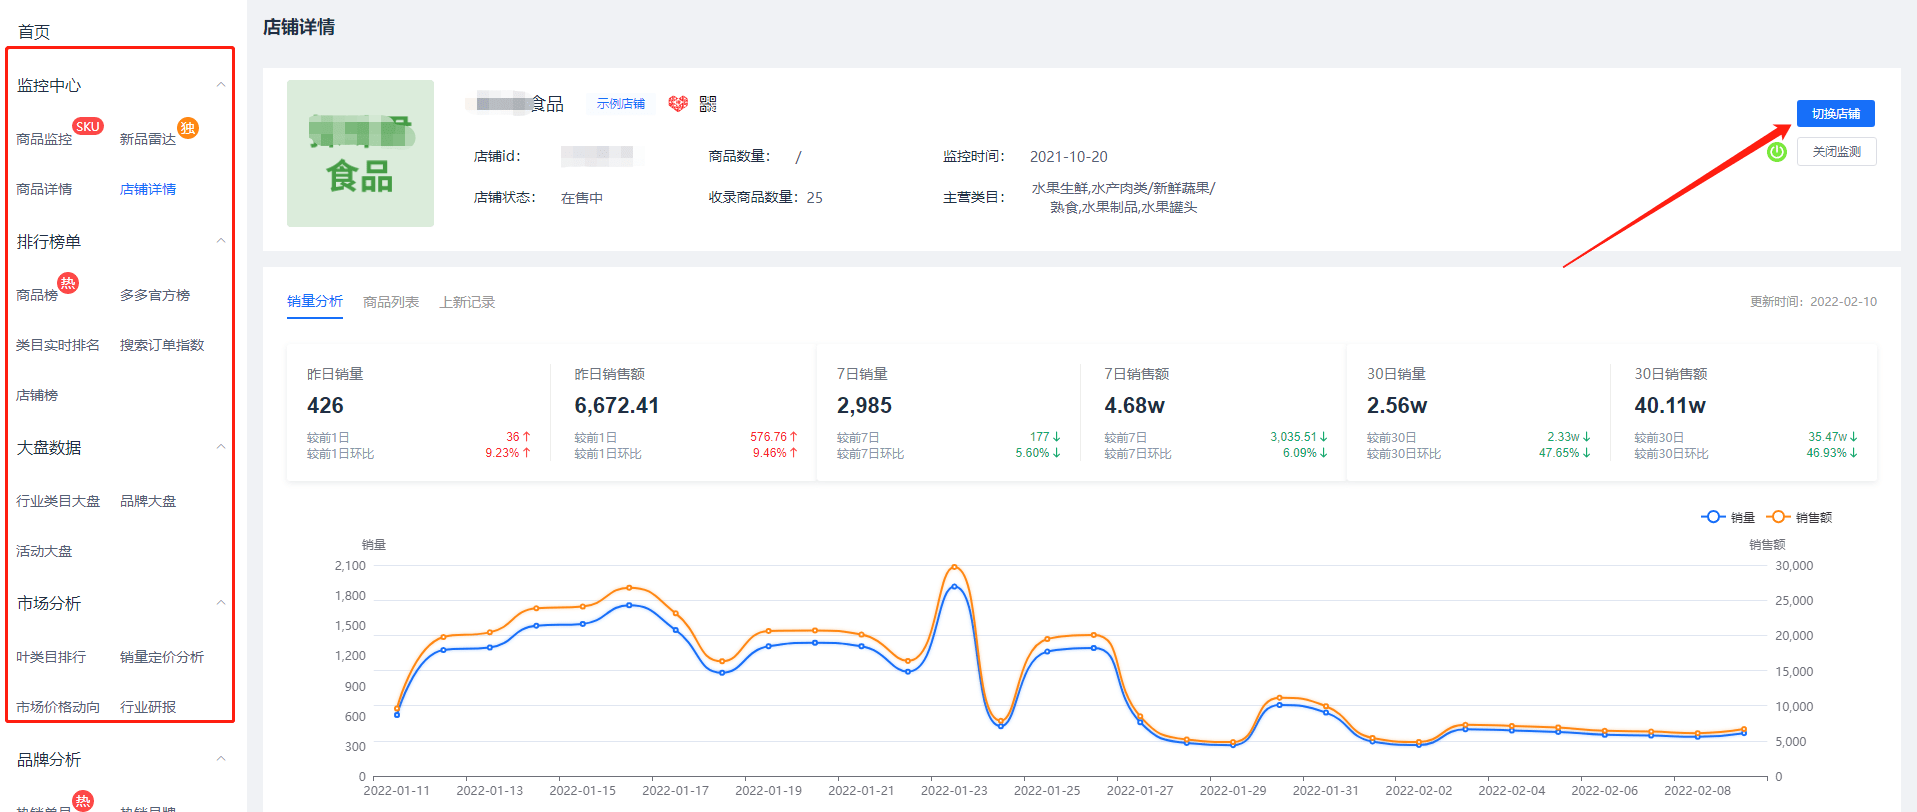Switch to the 销量分析 tab

315,301
